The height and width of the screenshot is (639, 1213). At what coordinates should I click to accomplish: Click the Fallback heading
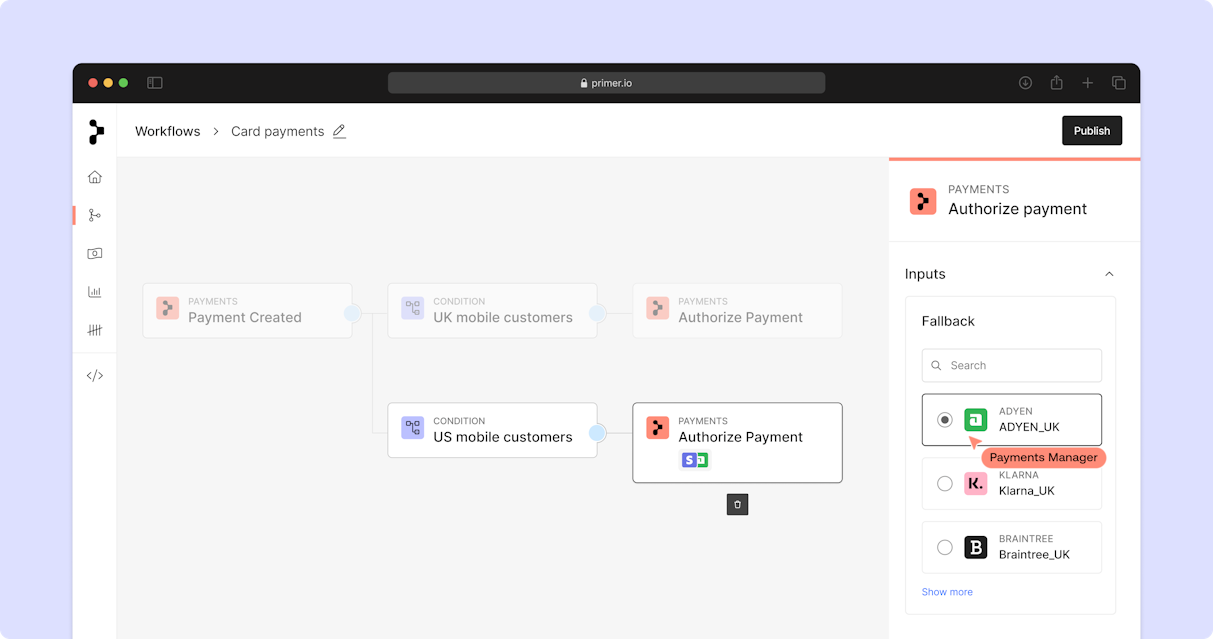click(948, 321)
